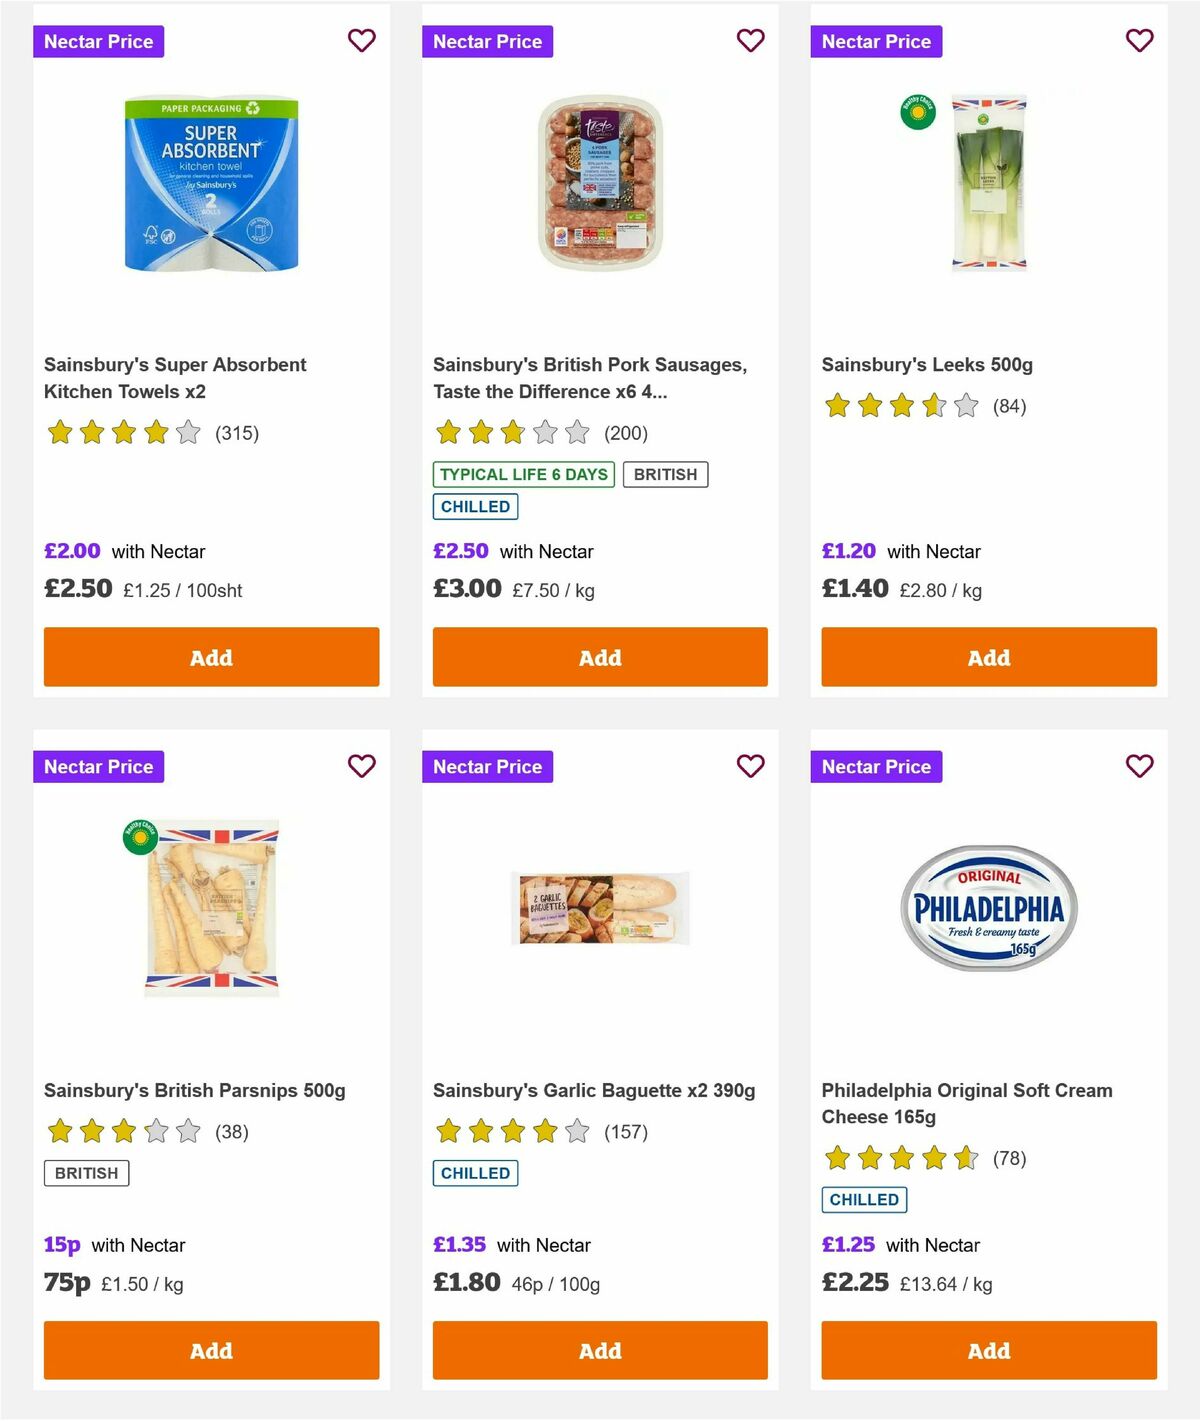1200x1421 pixels.
Task: Click the Healthy Choice badge on the leeks
Action: point(915,113)
